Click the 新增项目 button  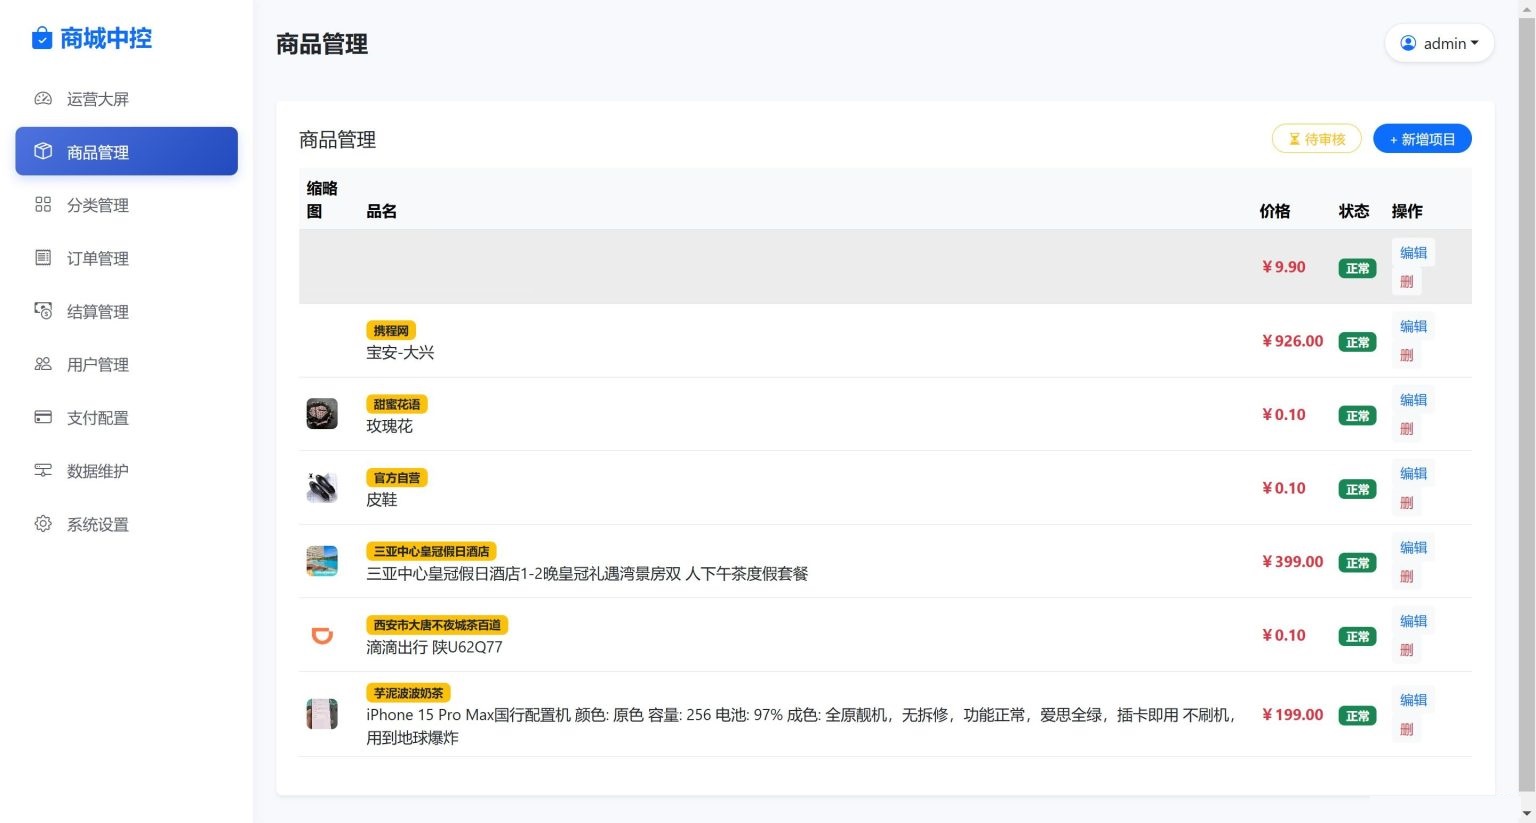[x=1422, y=138]
